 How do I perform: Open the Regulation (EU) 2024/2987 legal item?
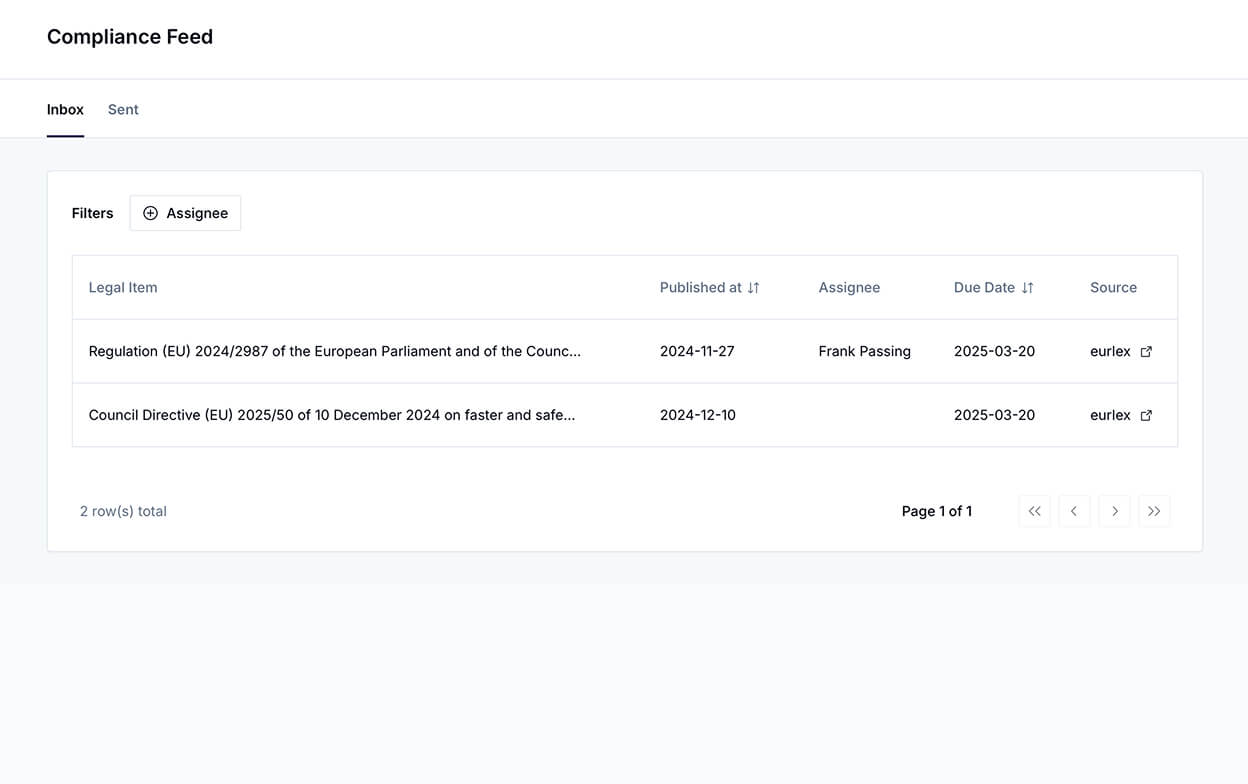click(x=334, y=352)
